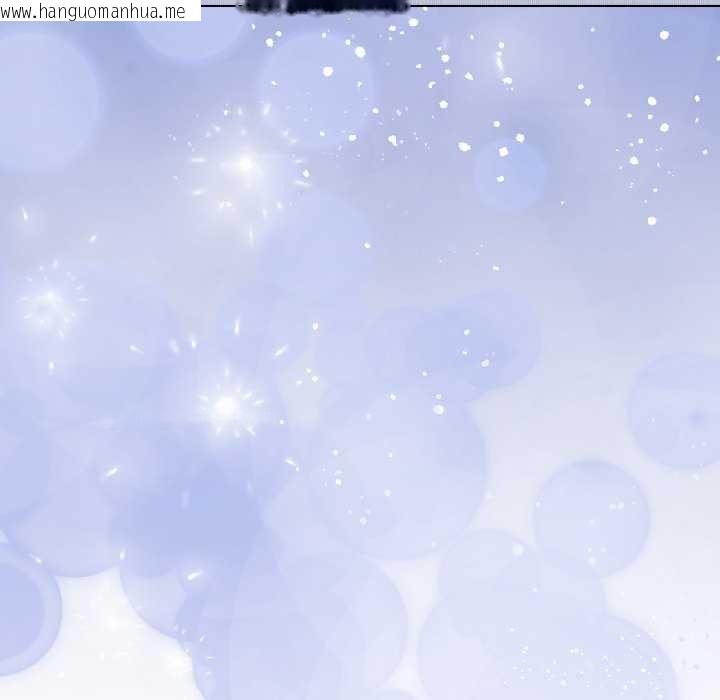
Task: Click the small blue bubble with white square
Action: [x=509, y=174]
